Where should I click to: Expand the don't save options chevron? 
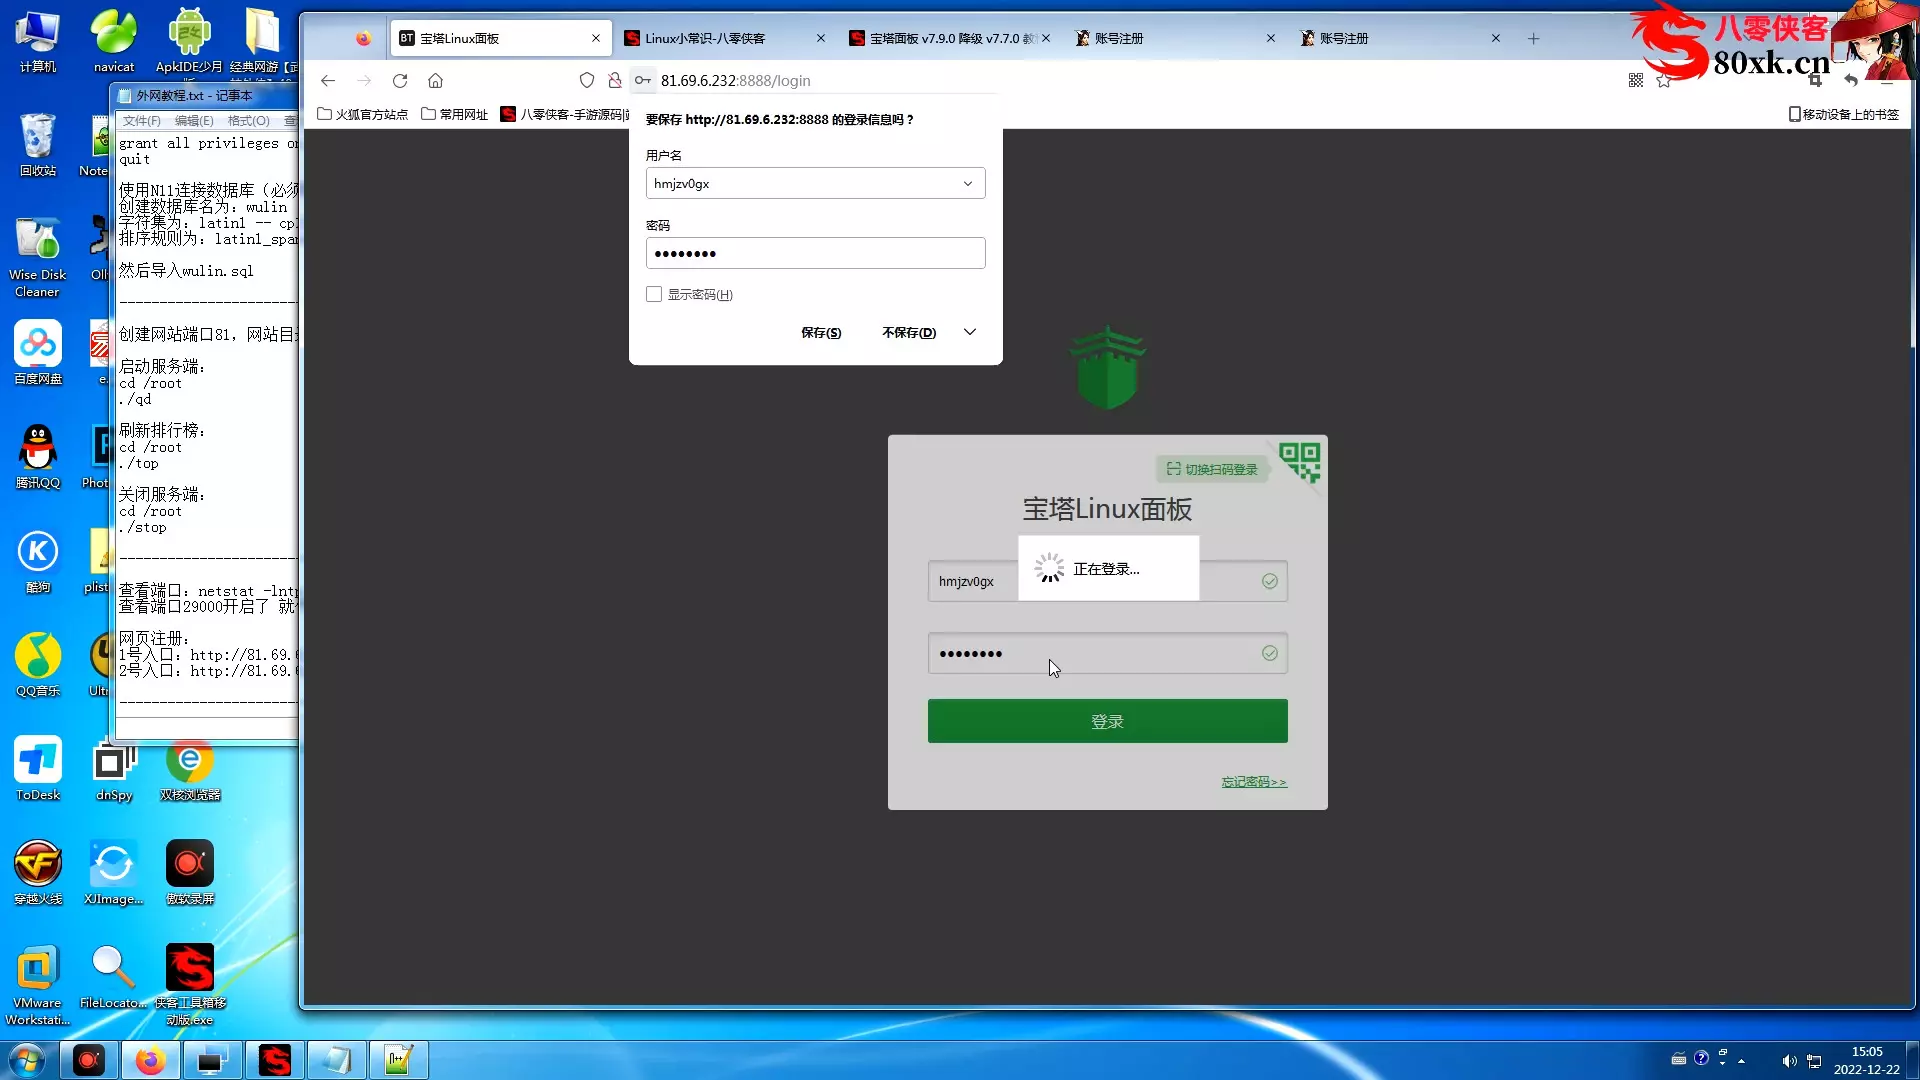(x=969, y=332)
